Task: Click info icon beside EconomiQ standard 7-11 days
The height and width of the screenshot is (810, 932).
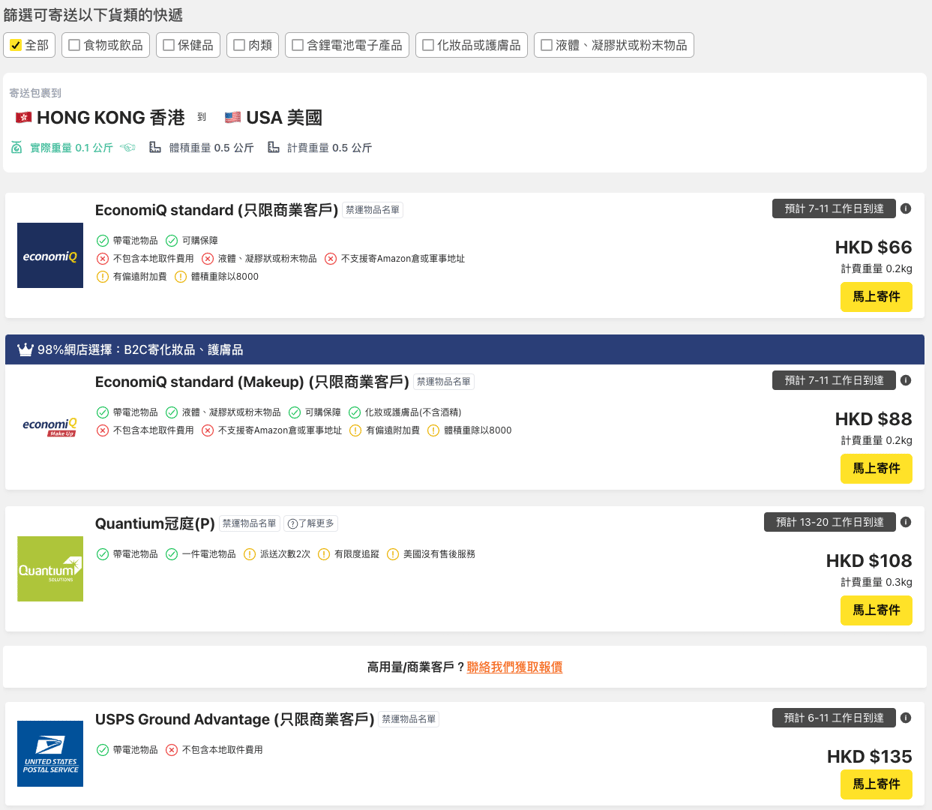Action: (905, 209)
